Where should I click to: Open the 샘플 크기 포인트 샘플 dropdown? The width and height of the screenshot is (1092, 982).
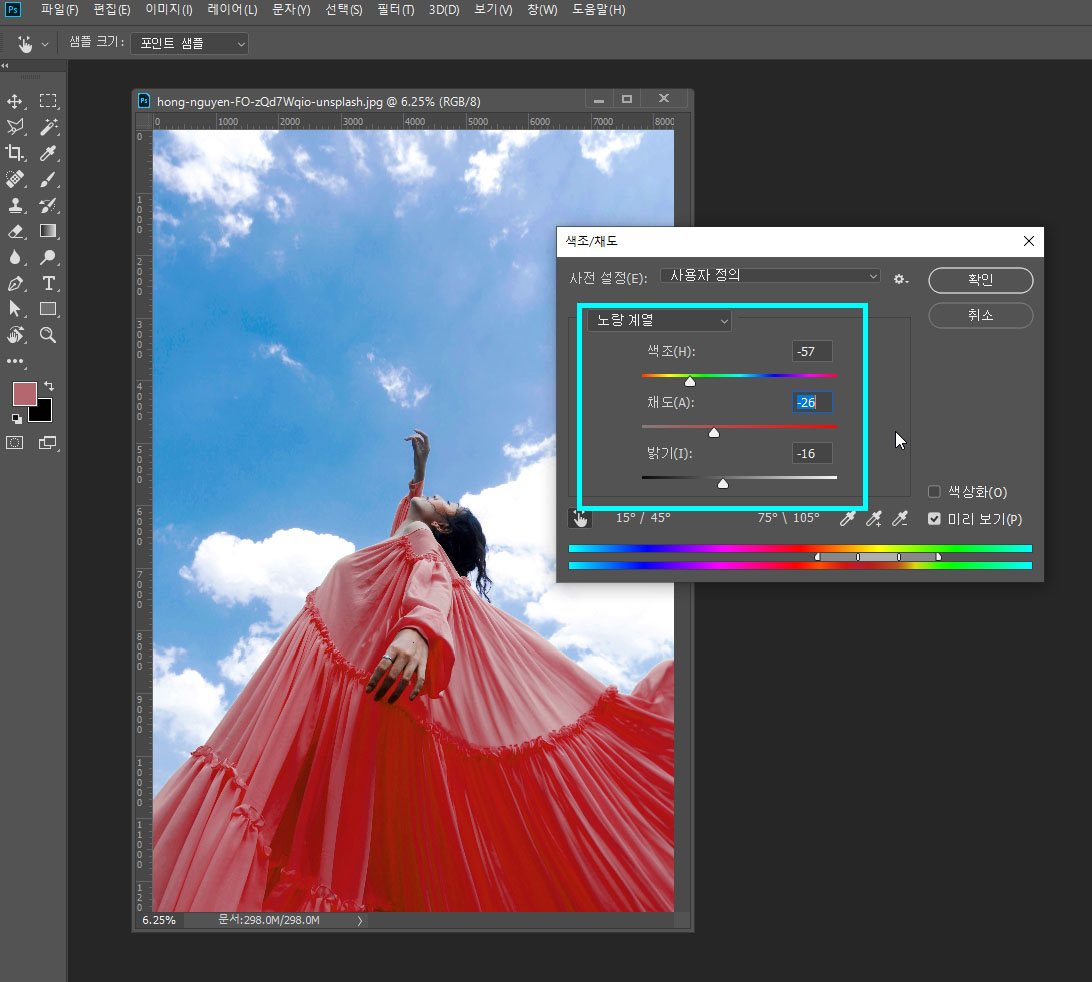pos(189,43)
